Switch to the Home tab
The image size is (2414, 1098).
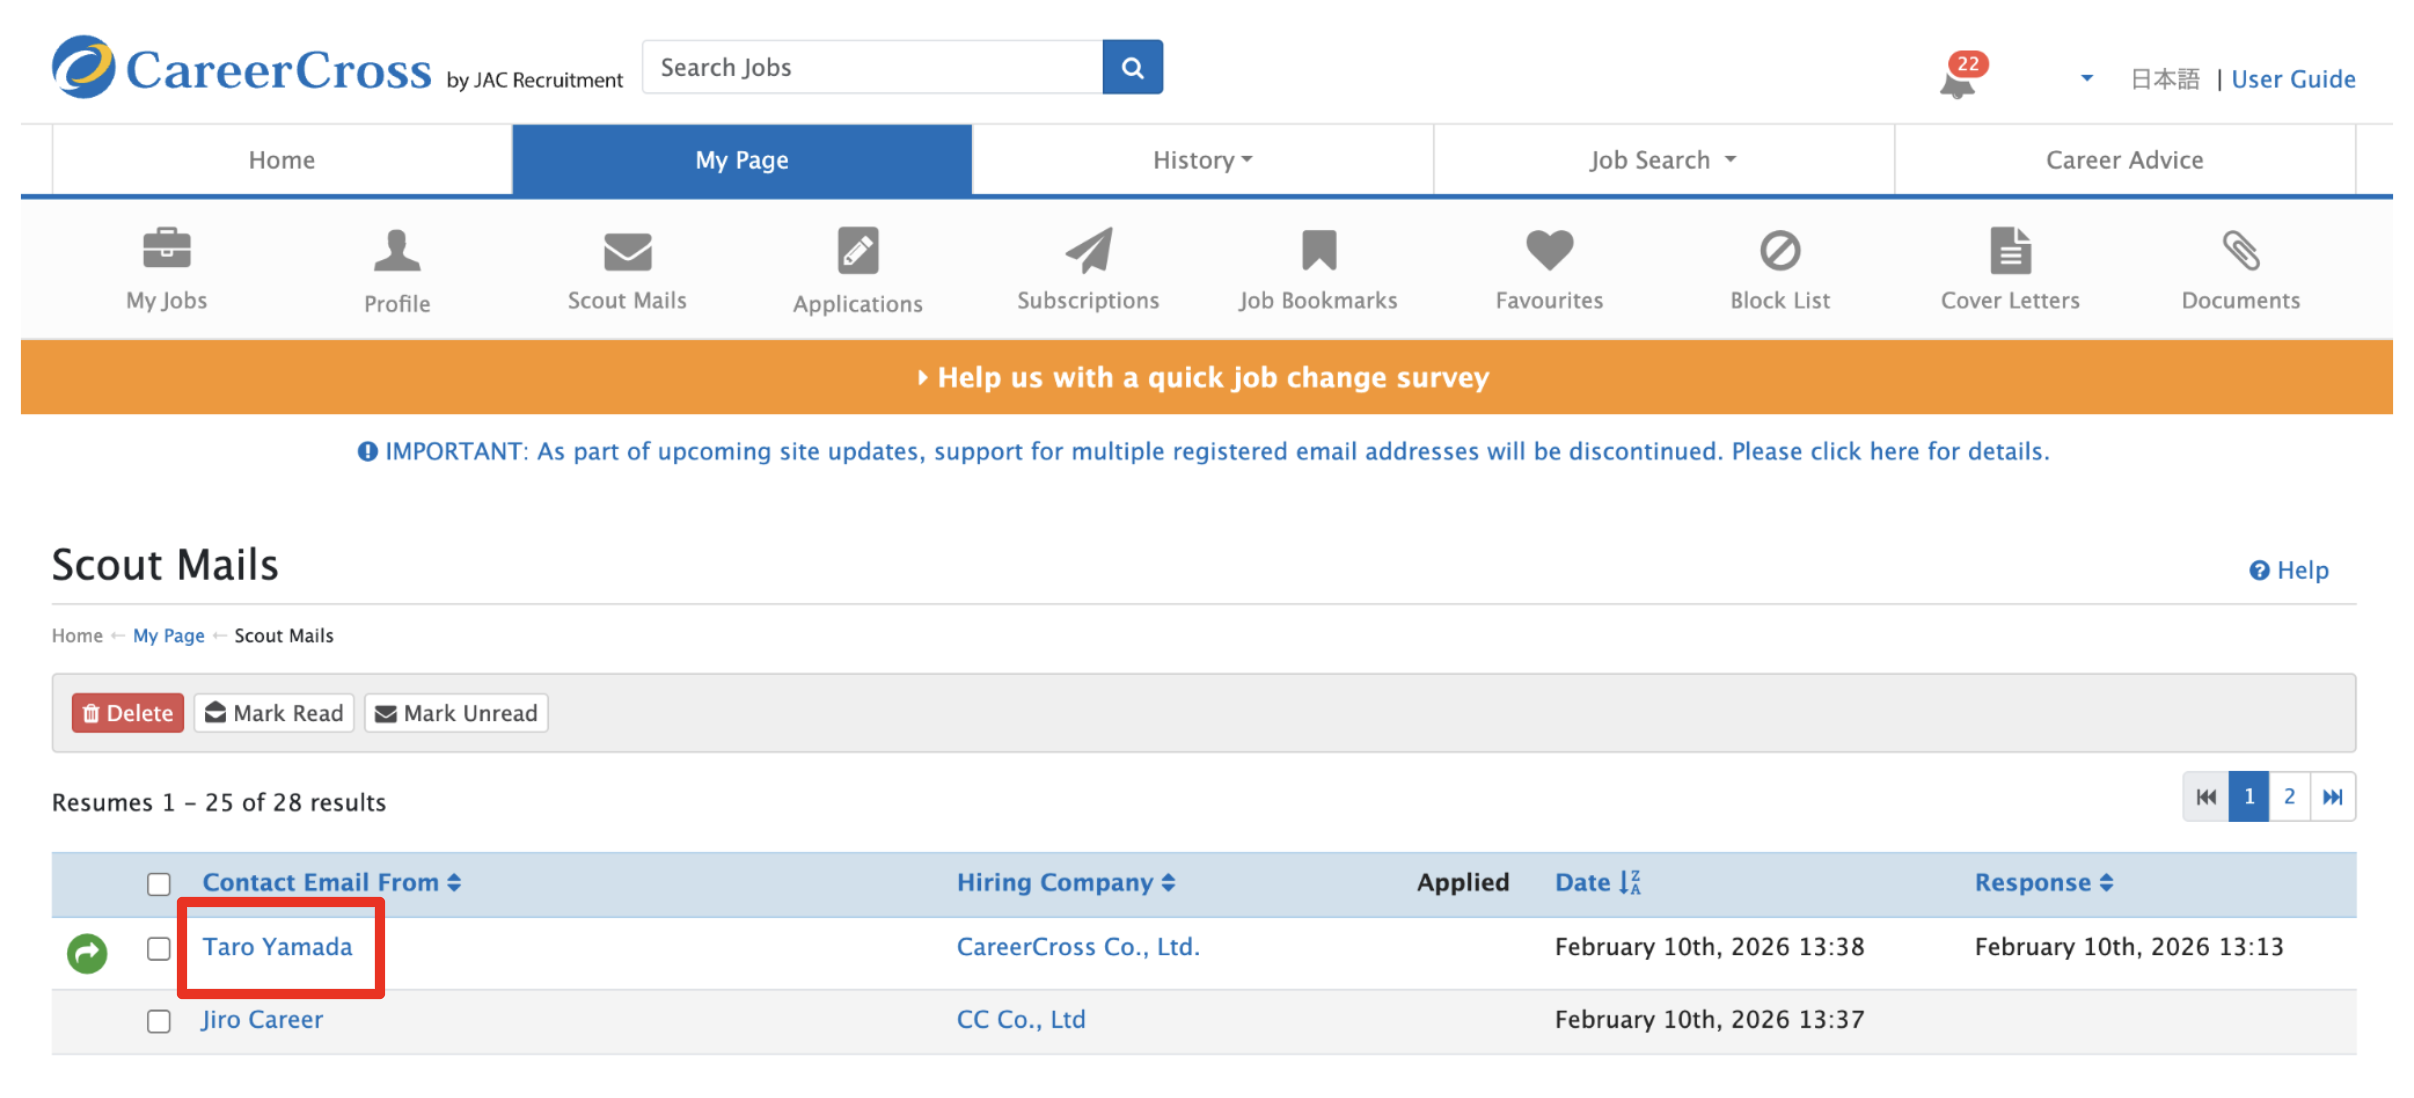coord(281,160)
